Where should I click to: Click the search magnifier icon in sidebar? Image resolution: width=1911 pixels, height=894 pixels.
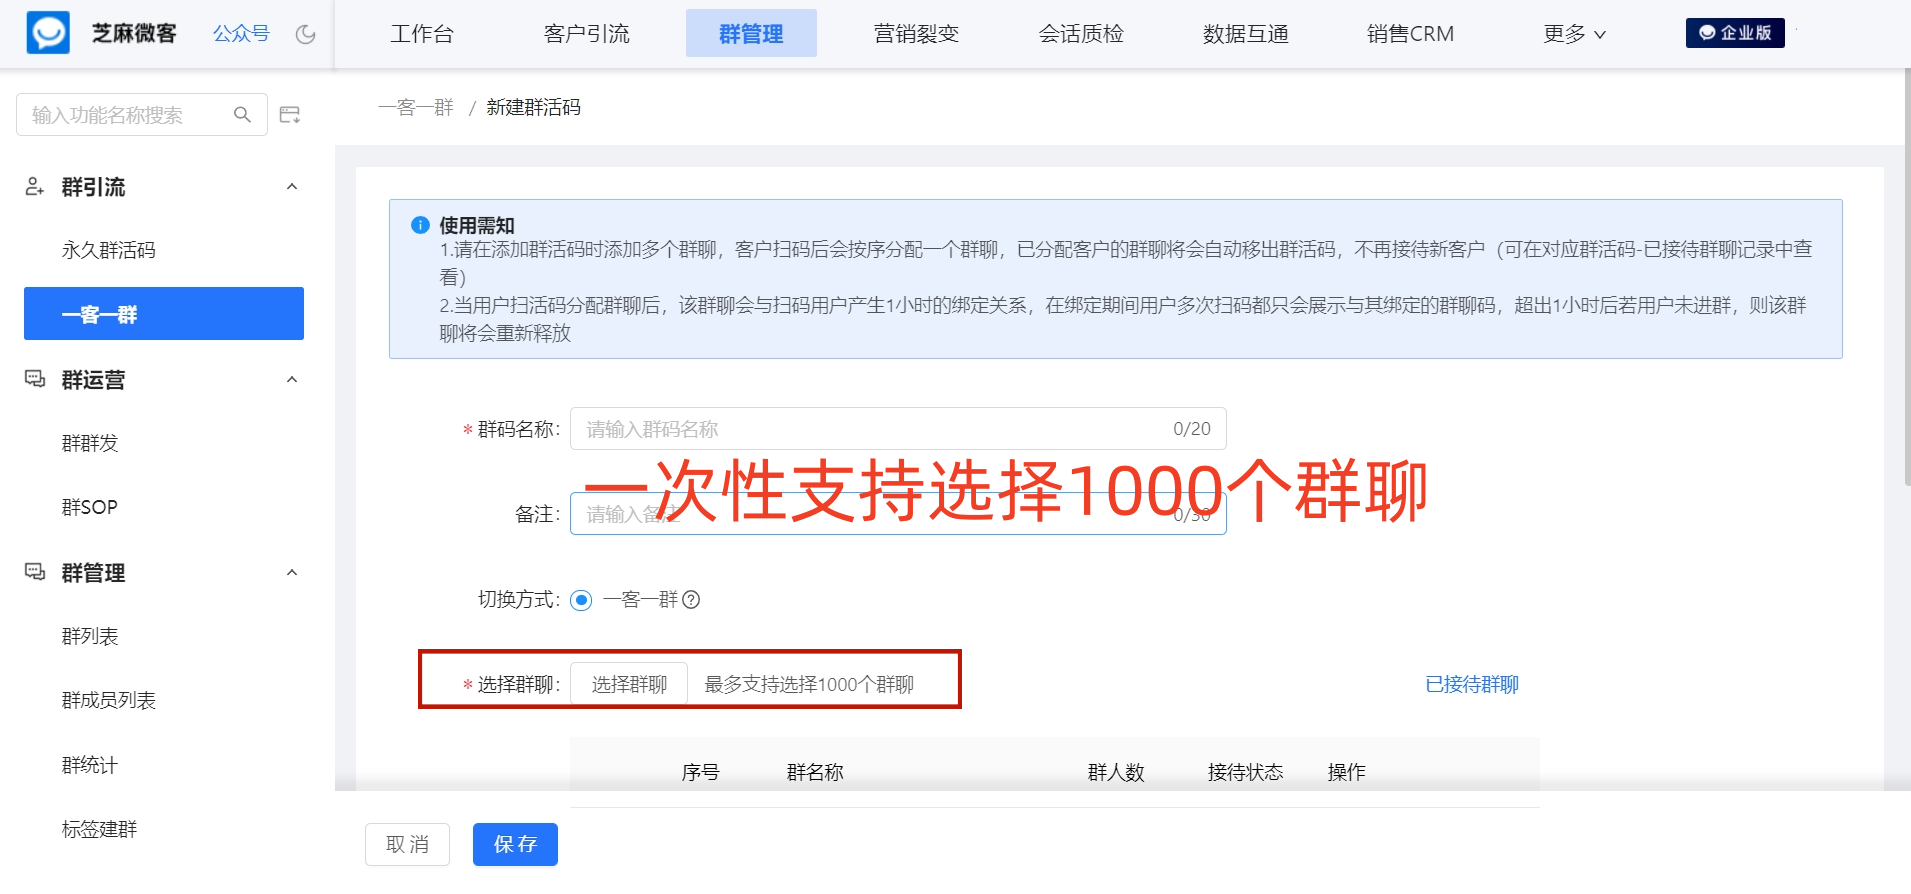[242, 115]
